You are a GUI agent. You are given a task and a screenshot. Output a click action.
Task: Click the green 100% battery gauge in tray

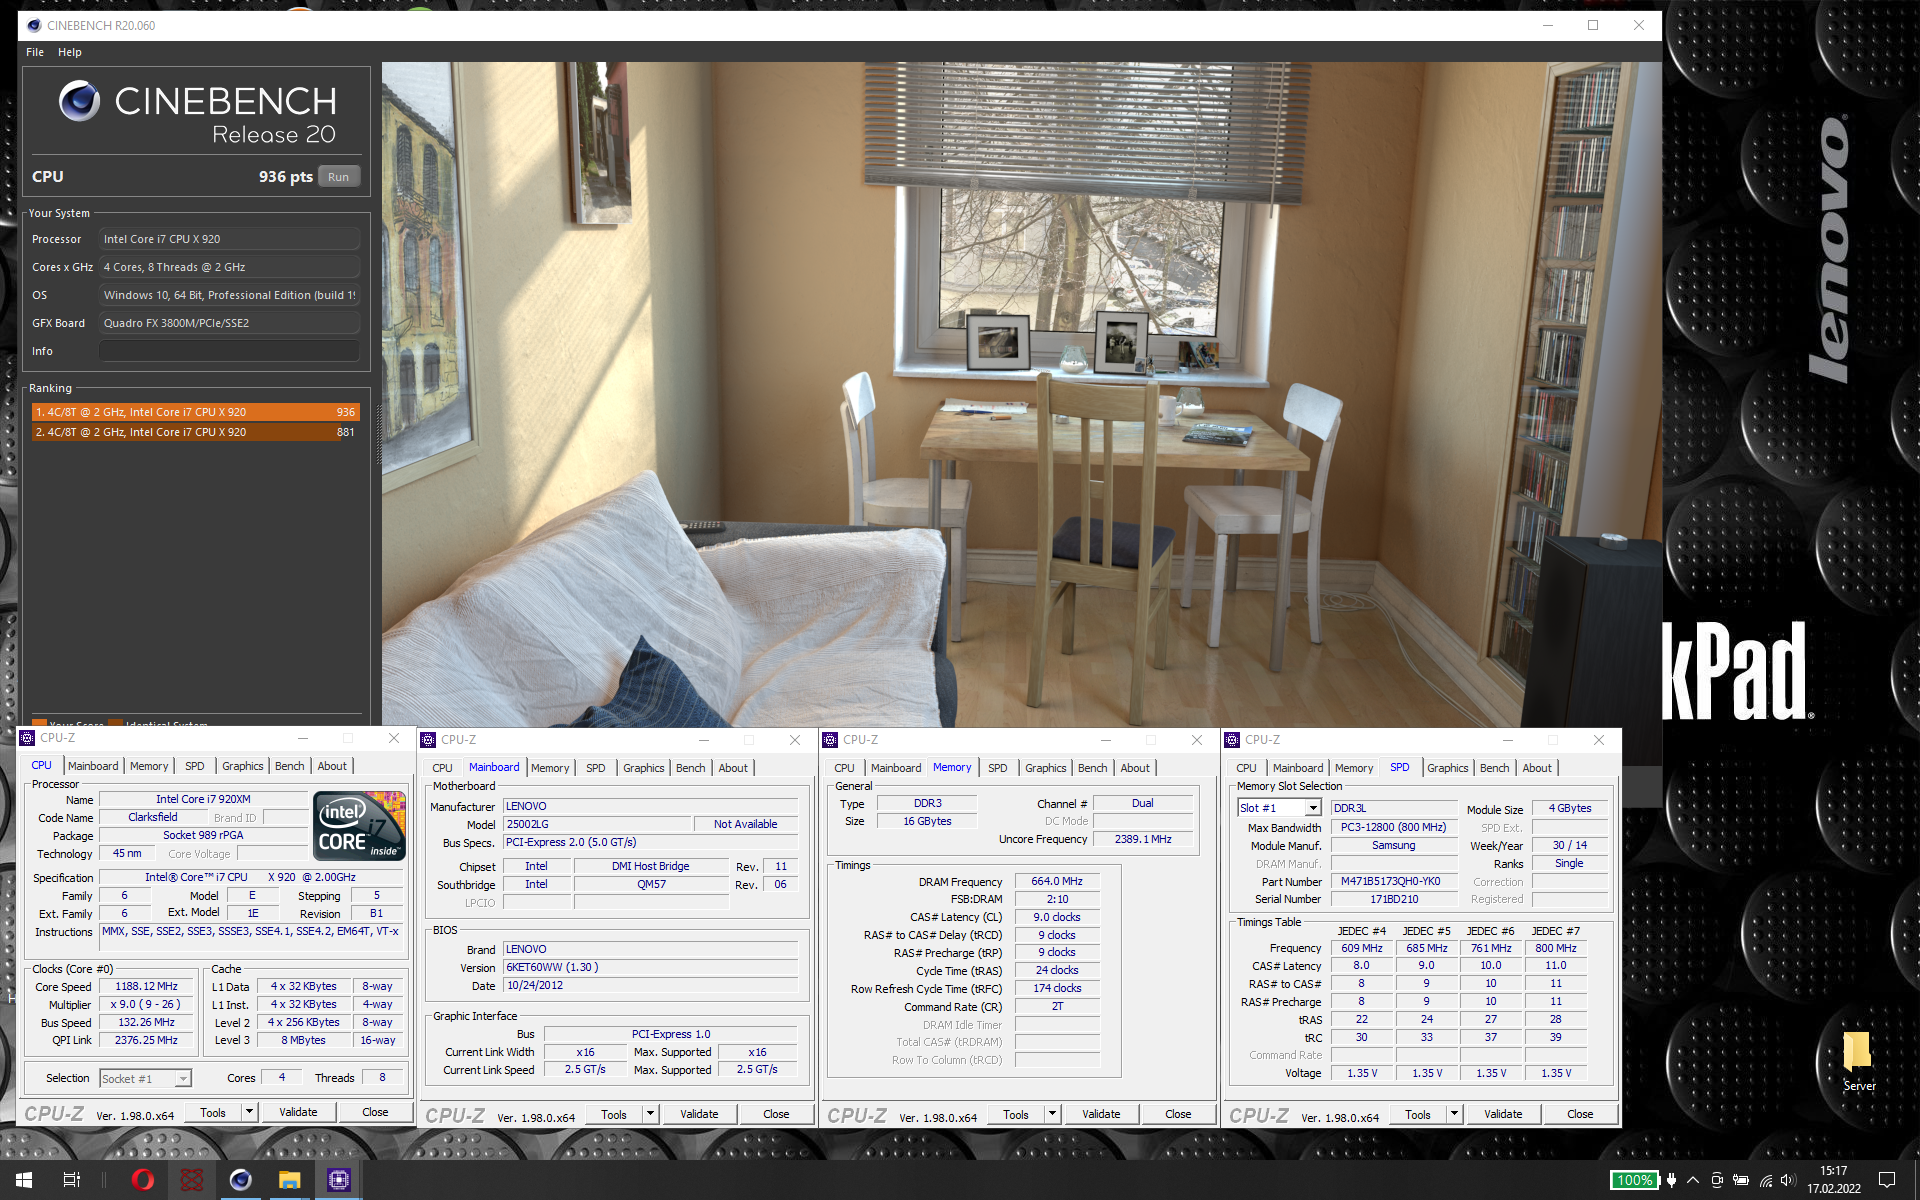pyautogui.click(x=1634, y=1180)
